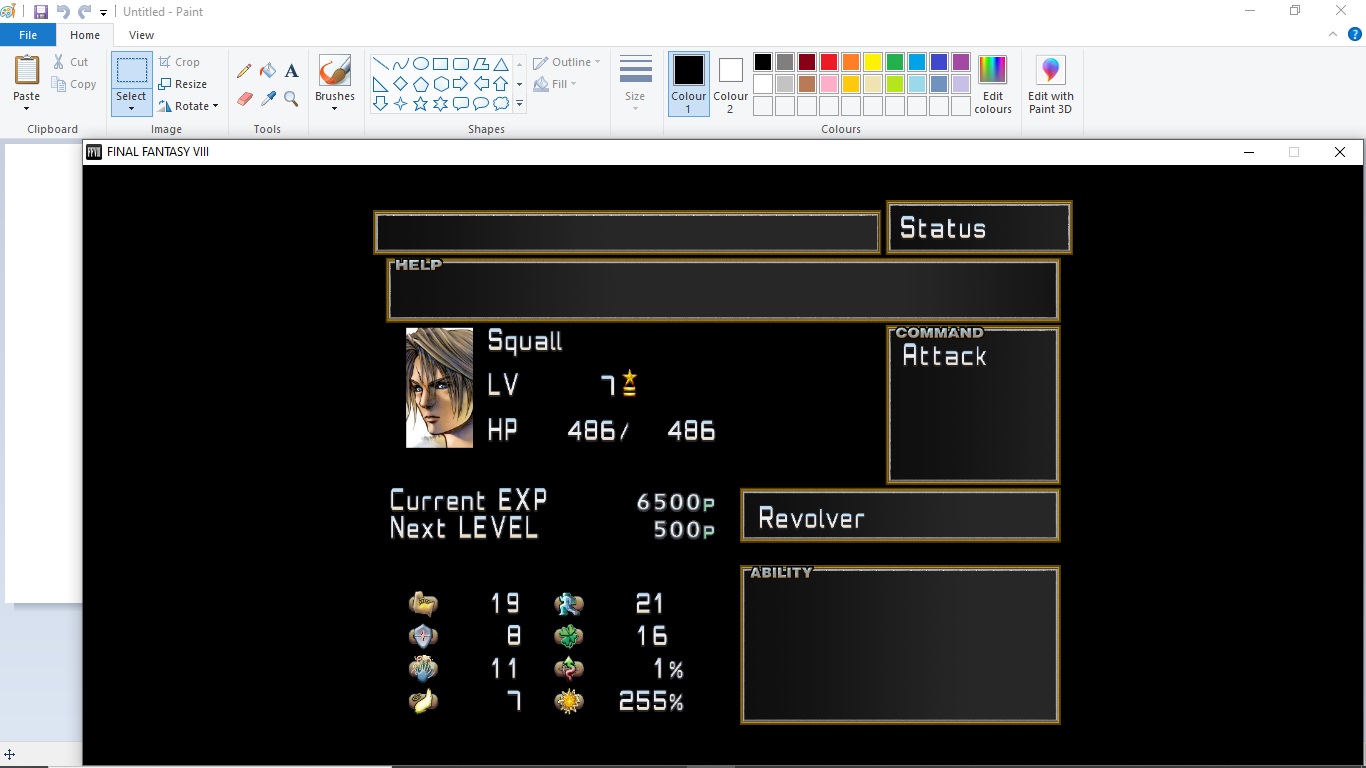1366x768 pixels.
Task: Open the Size thickness dropdown
Action: [635, 84]
